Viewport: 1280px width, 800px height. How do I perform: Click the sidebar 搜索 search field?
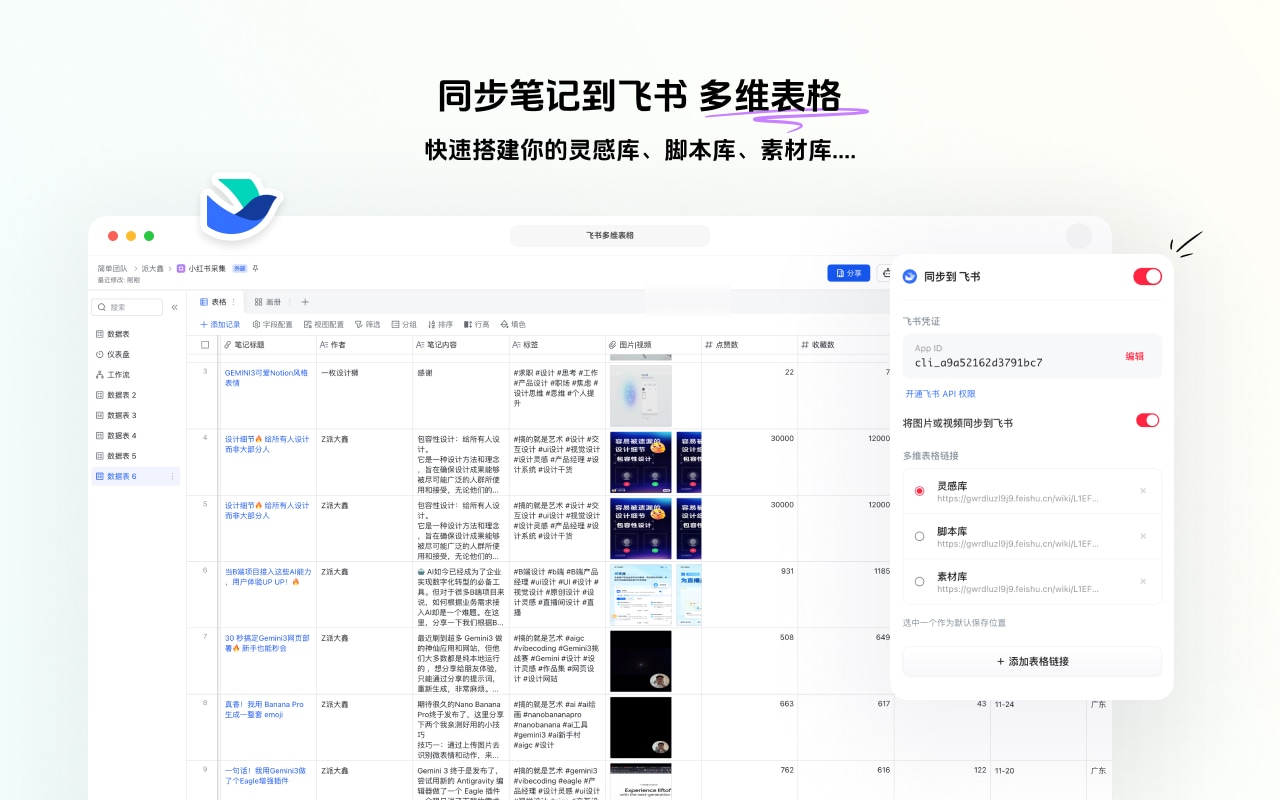[x=127, y=307]
